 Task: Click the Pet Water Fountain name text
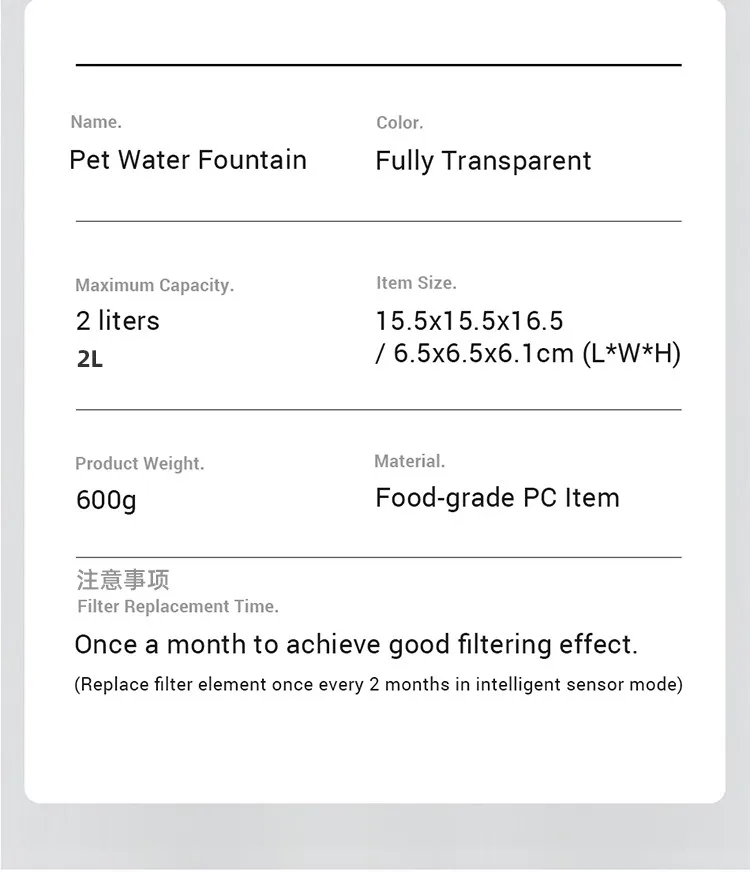click(188, 160)
